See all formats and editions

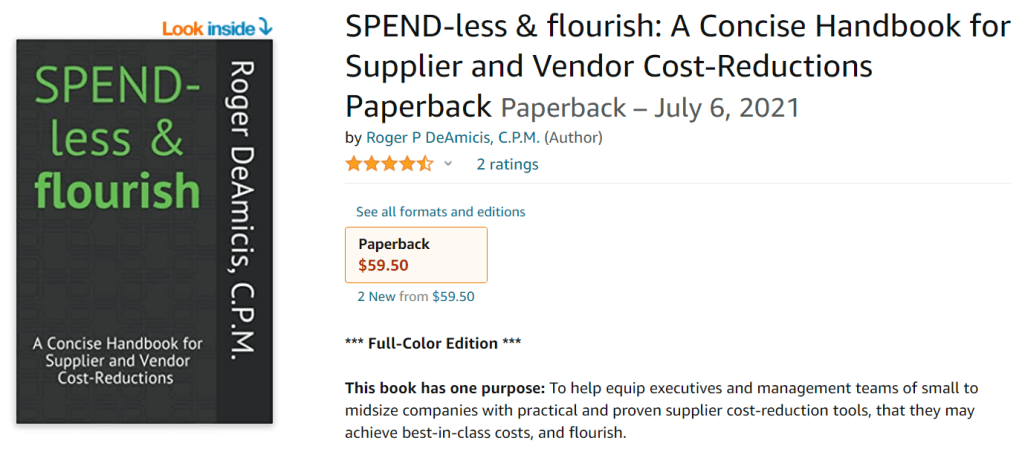click(x=440, y=212)
